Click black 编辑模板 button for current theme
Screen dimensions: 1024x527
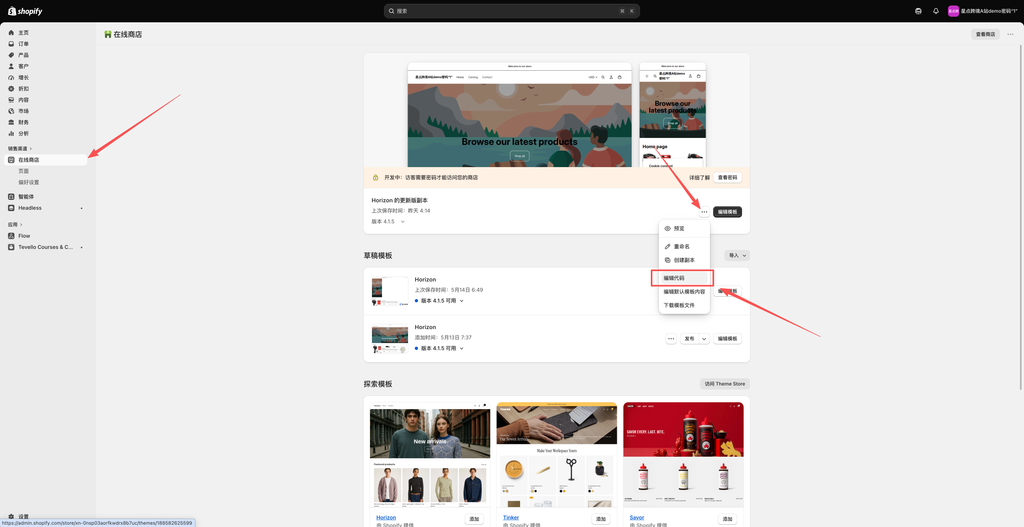click(x=727, y=212)
